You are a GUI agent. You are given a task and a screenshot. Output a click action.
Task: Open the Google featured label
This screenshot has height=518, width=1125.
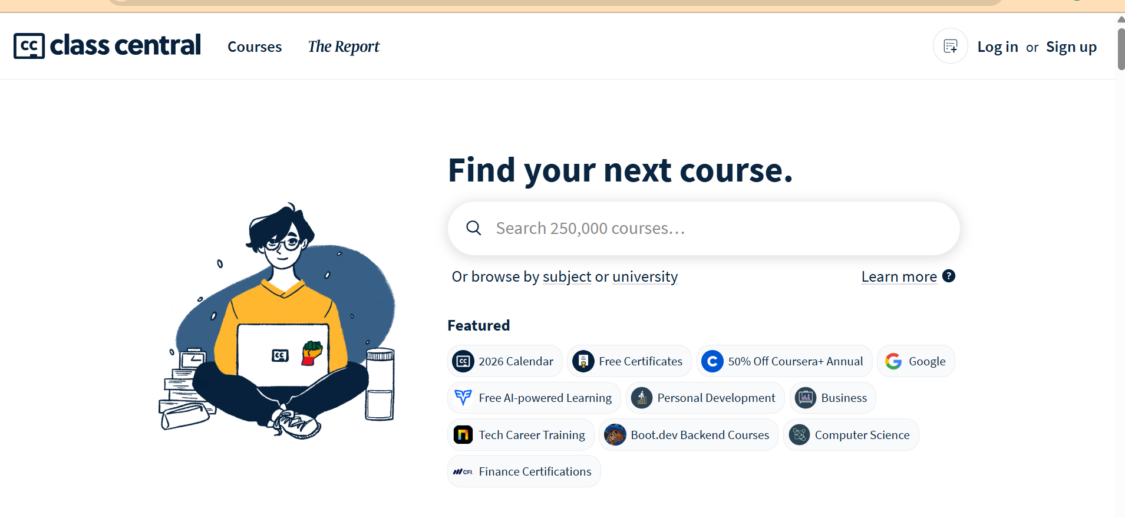pos(927,361)
